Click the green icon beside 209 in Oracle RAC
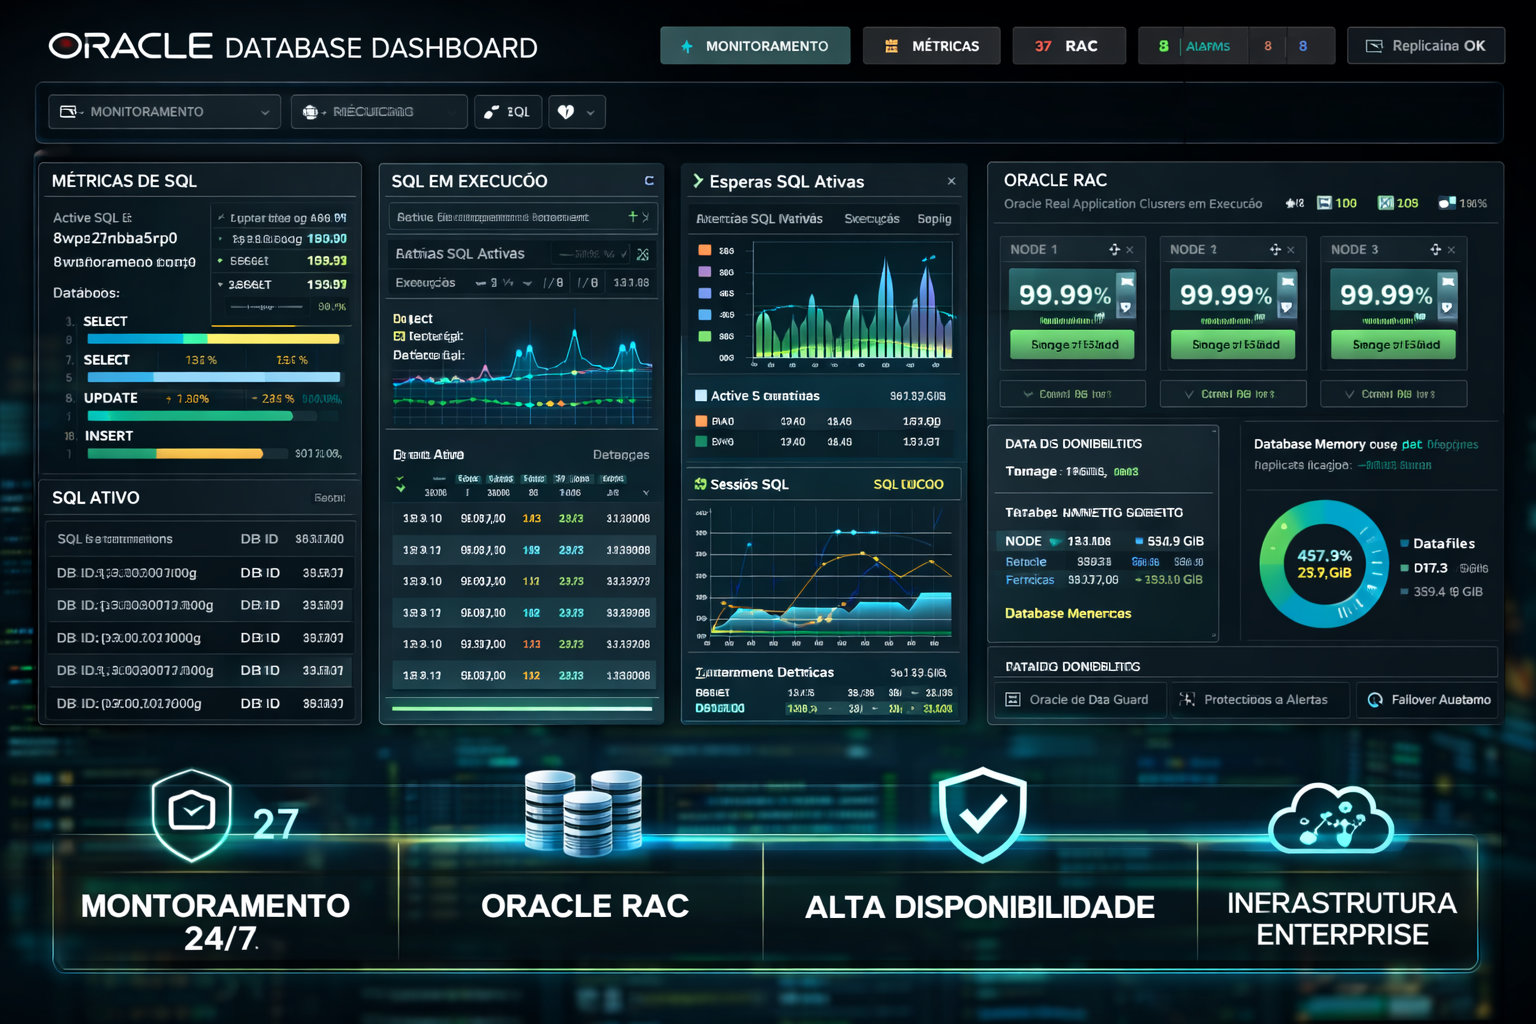This screenshot has width=1536, height=1024. (1385, 203)
